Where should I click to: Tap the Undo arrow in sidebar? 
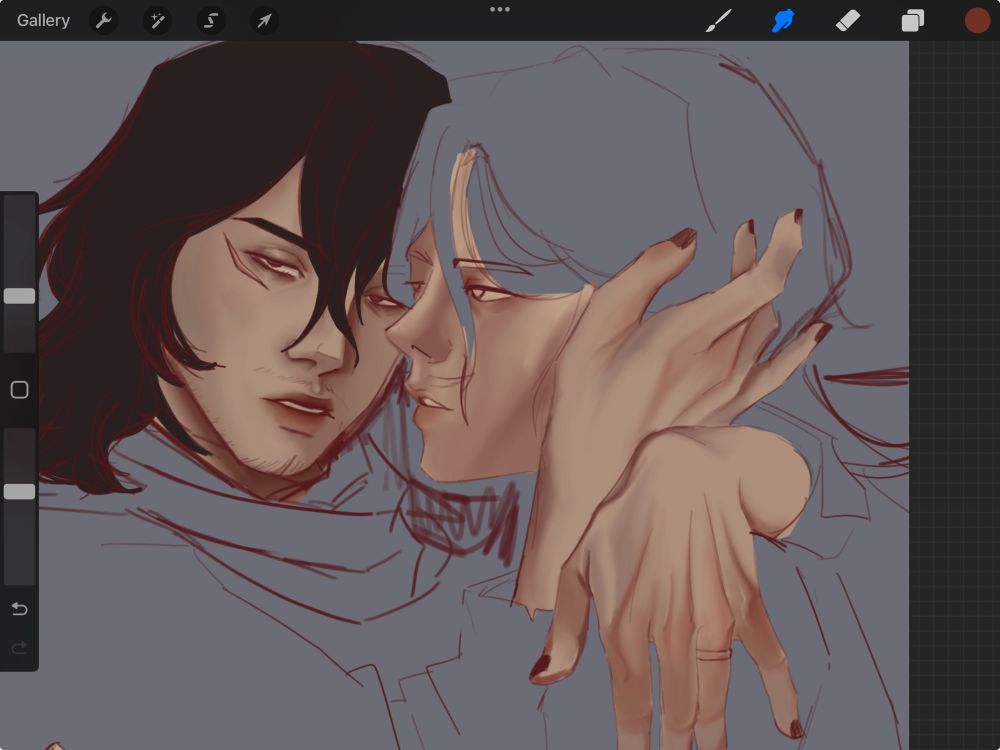click(x=19, y=609)
